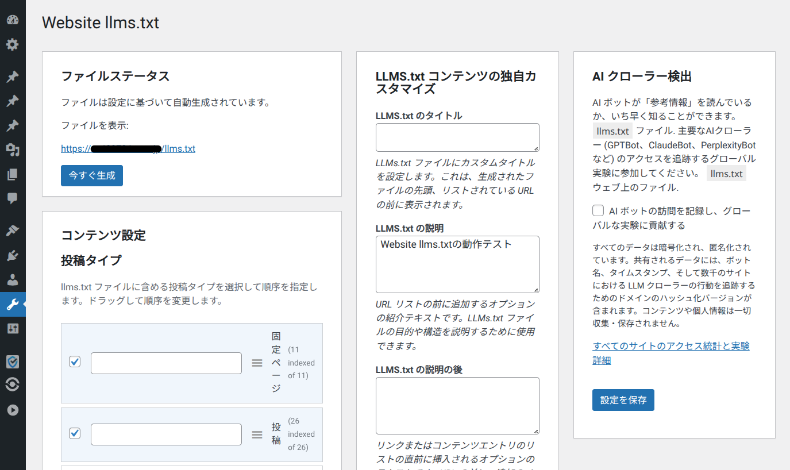Screen dimensions: 790x470
Task: Open the Users person icon
Action: coord(13,280)
